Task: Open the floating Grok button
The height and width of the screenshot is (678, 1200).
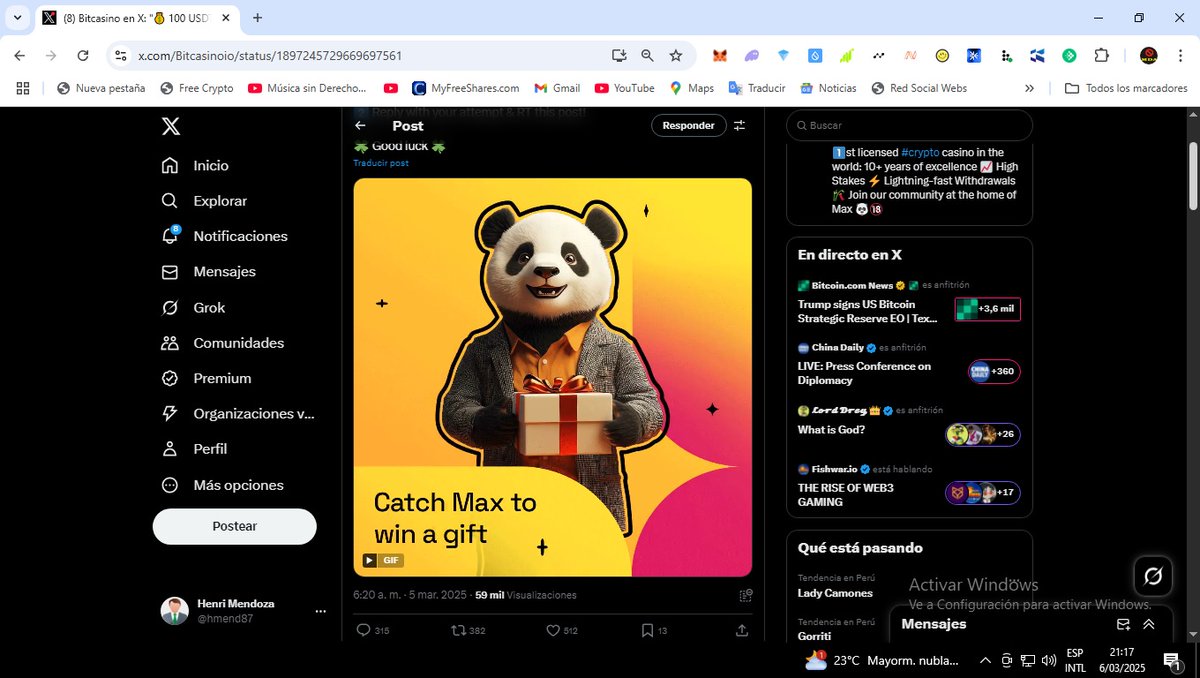Action: coord(1153,576)
